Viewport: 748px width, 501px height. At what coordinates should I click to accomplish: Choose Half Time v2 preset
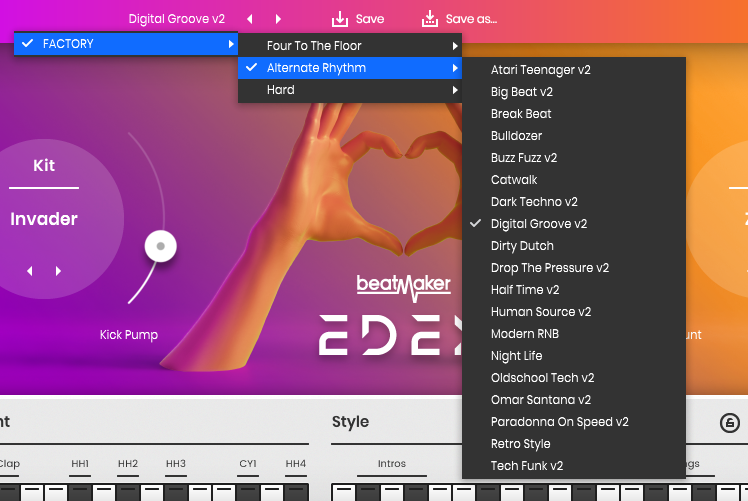pyautogui.click(x=574, y=290)
